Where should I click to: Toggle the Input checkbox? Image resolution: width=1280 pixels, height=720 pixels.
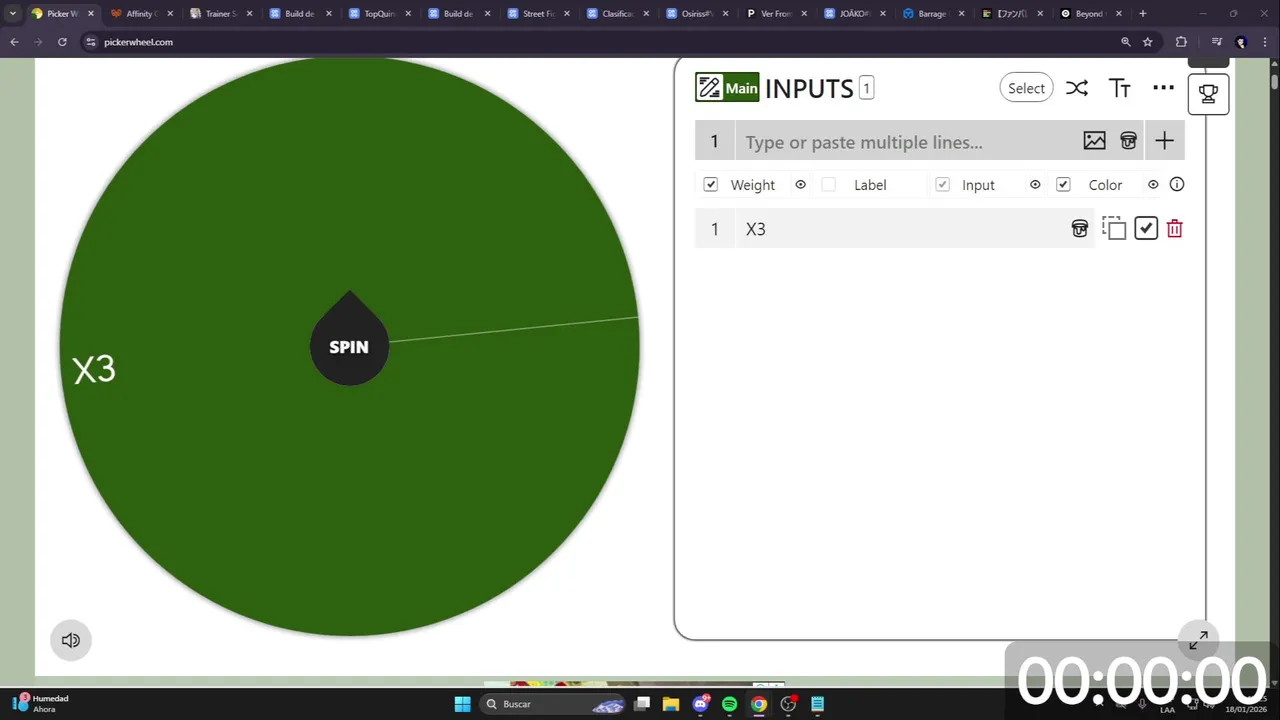[x=942, y=185]
